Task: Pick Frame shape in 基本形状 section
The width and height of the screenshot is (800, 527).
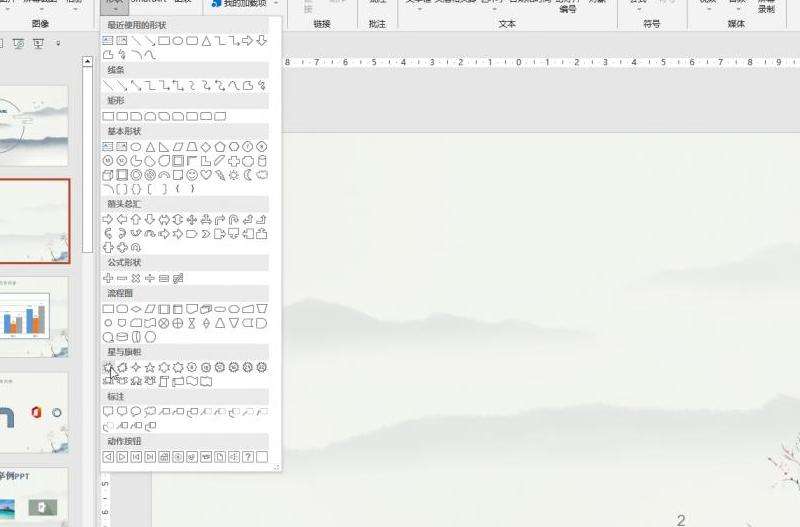Action: 178,161
